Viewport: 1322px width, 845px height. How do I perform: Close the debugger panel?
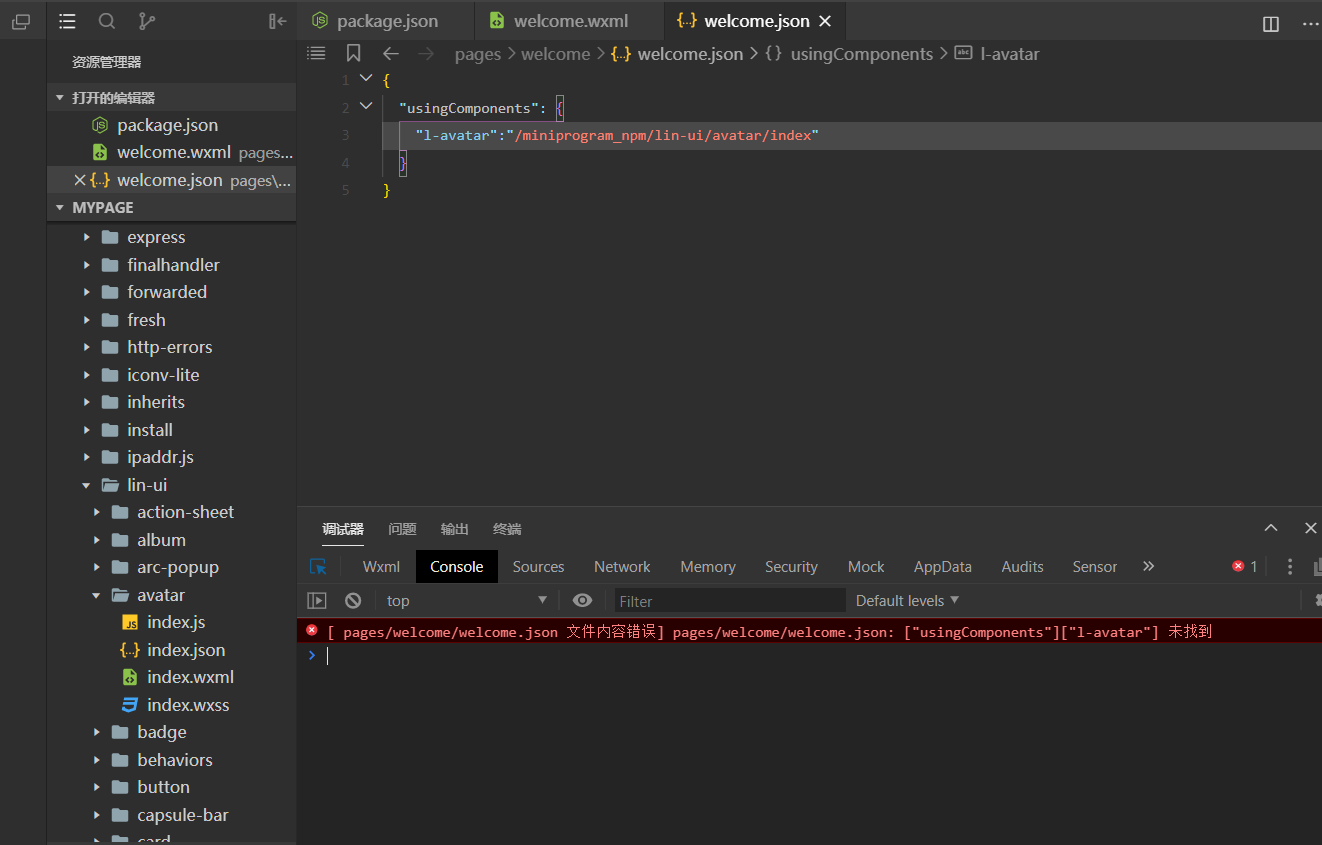pyautogui.click(x=1311, y=528)
